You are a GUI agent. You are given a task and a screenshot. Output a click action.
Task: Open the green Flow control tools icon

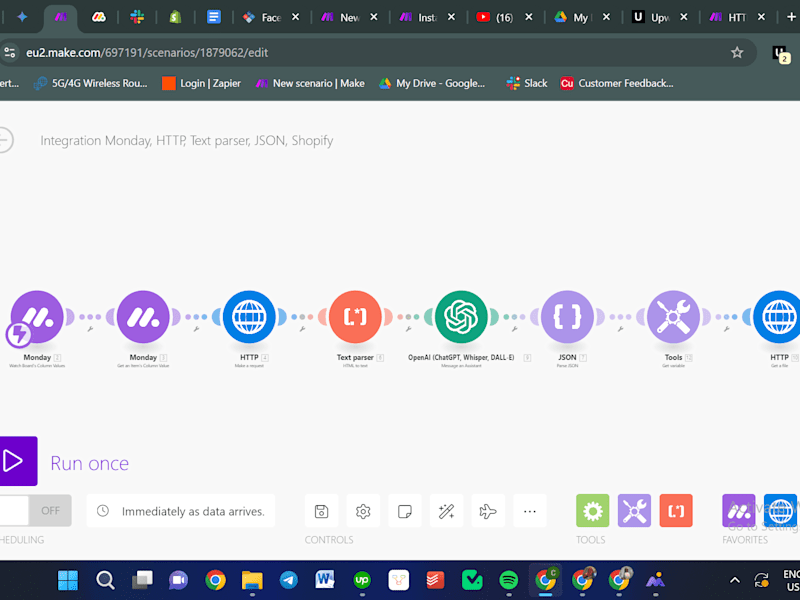[x=593, y=510]
